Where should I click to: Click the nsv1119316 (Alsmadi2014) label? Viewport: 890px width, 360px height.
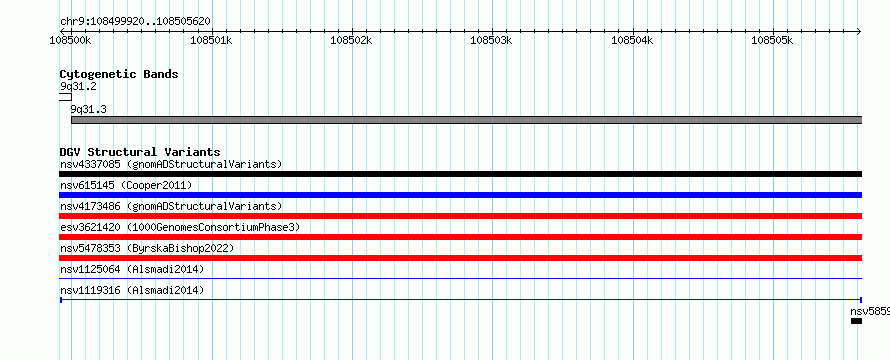[x=132, y=290]
